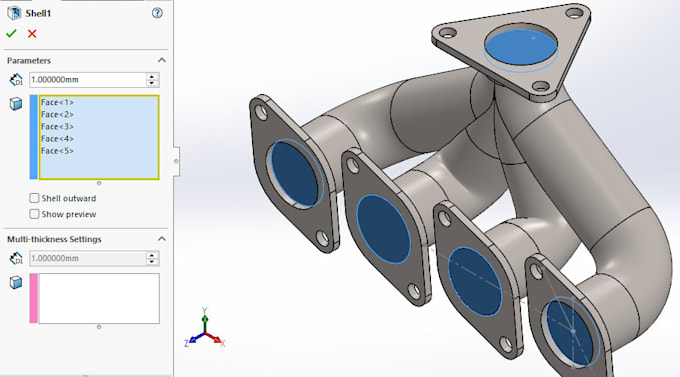The height and width of the screenshot is (377, 680).
Task: Click the Multi-thickness 1.000000mm field
Action: tap(88, 259)
